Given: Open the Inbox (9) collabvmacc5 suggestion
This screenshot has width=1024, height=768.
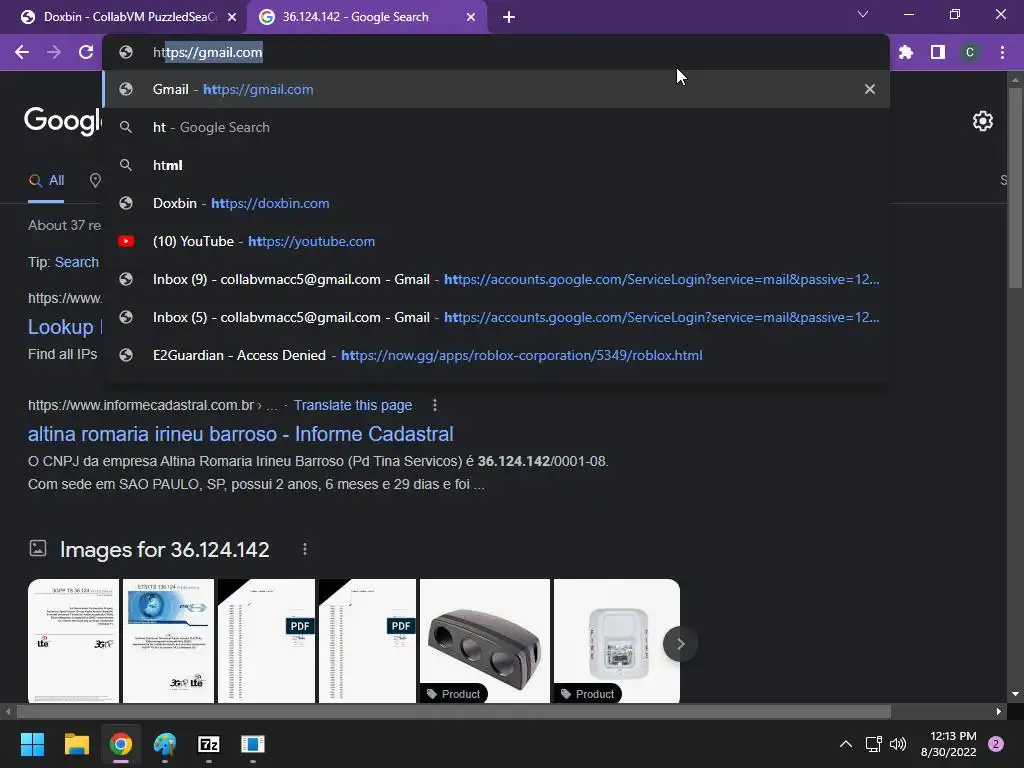Looking at the screenshot, I should 496,279.
